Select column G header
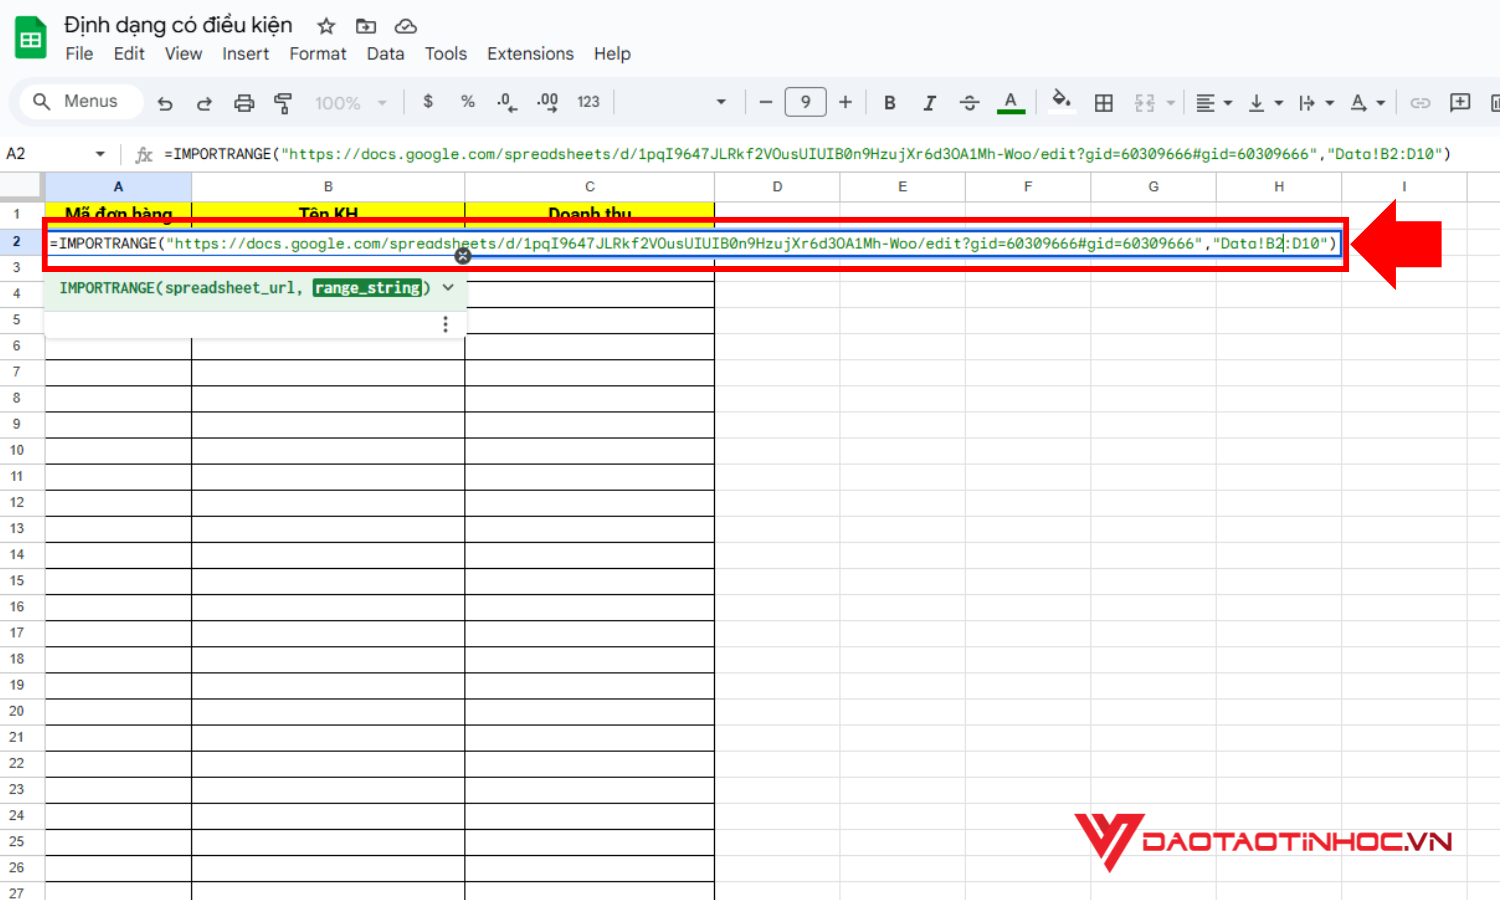The height and width of the screenshot is (900, 1500). coord(1153,187)
